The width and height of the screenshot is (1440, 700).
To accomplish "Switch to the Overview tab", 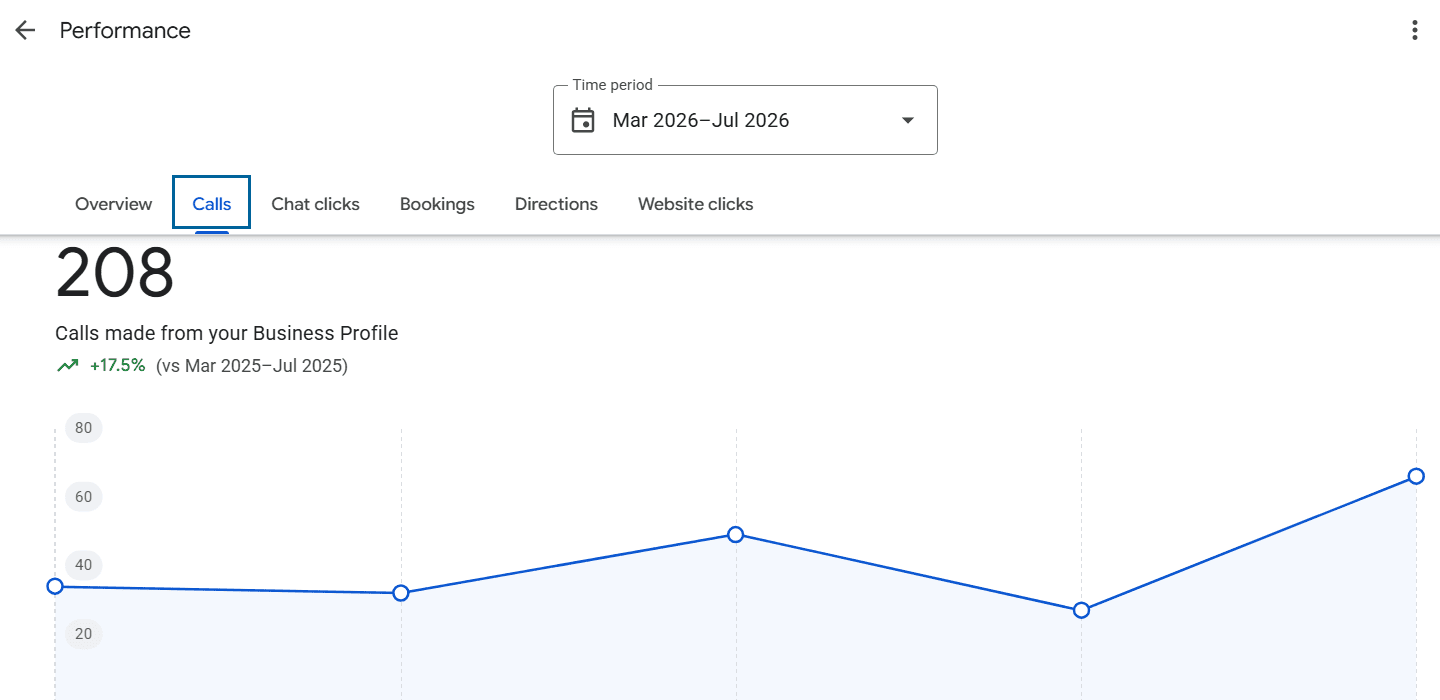I will click(114, 204).
